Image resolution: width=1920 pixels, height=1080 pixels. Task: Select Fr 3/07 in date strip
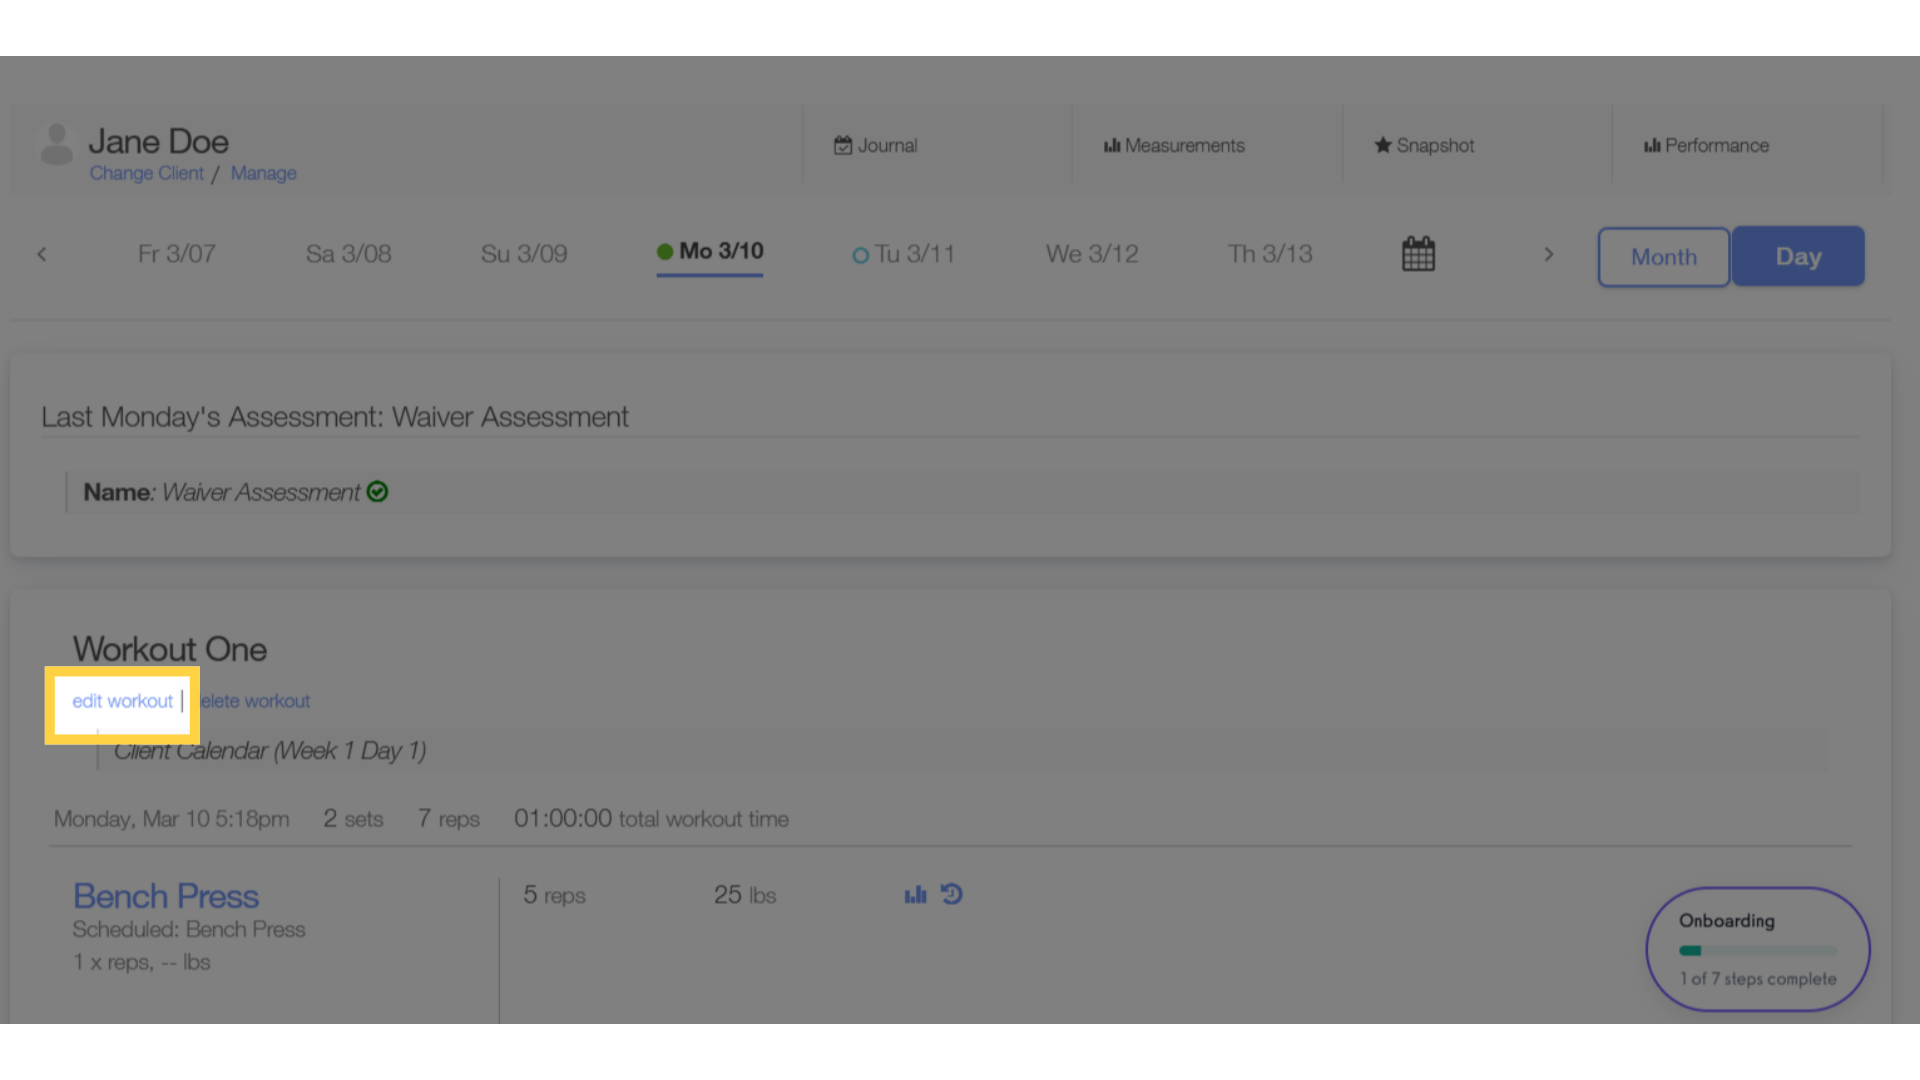pyautogui.click(x=176, y=254)
